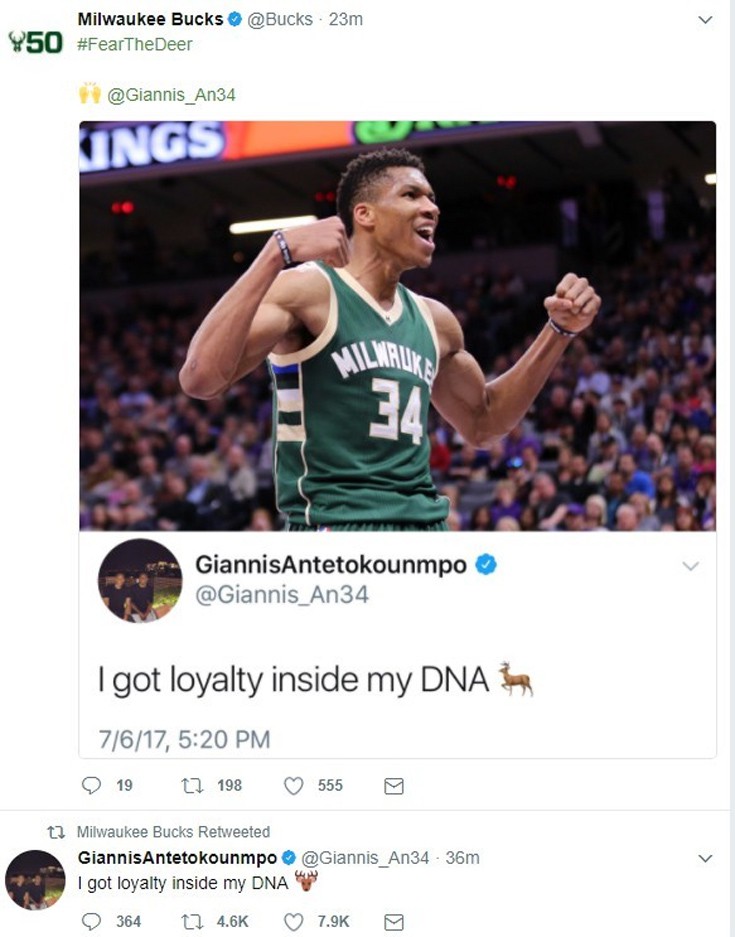Screen dimensions: 735x937
Task: Expand options chevron in quoted Giannis tweet
Action: tap(690, 566)
